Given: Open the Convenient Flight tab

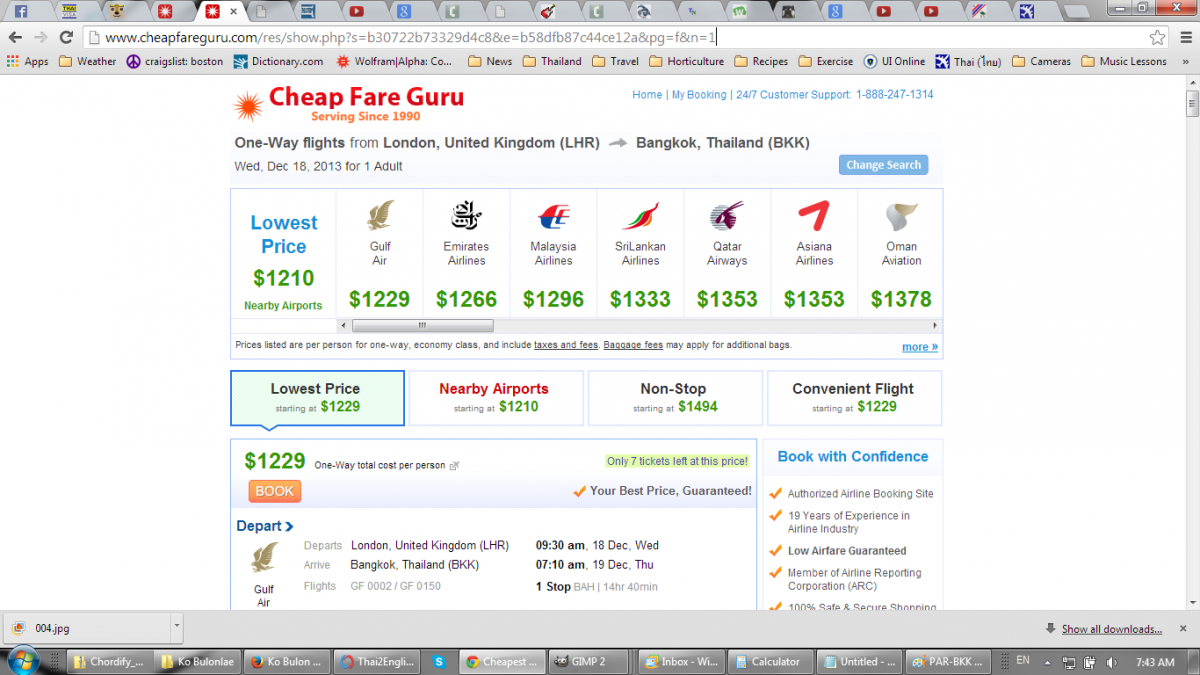Looking at the screenshot, I should [853, 397].
